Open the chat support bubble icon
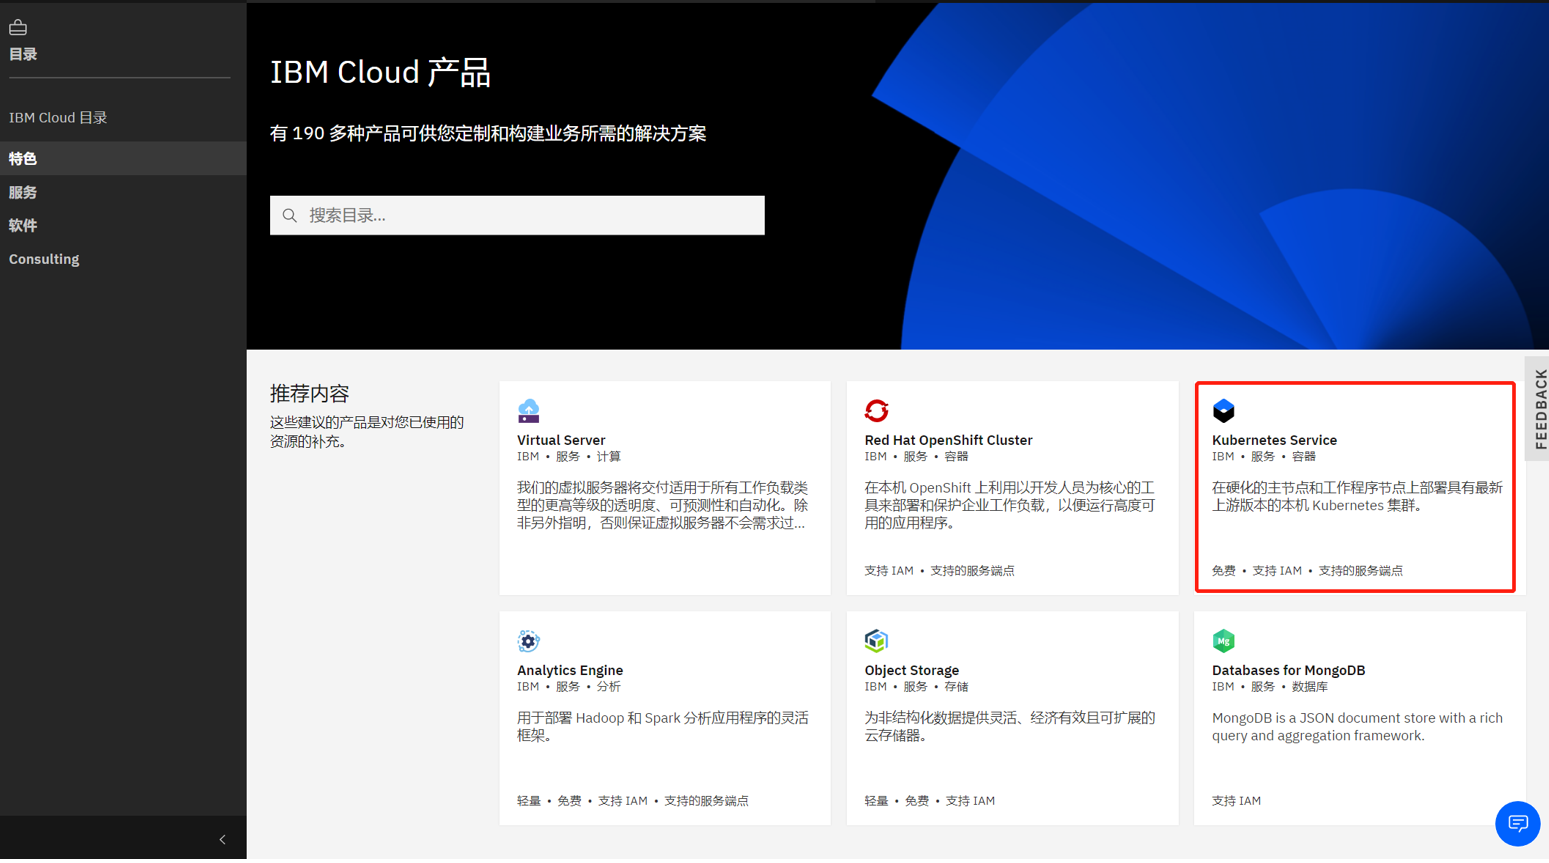The image size is (1549, 863). (x=1517, y=823)
